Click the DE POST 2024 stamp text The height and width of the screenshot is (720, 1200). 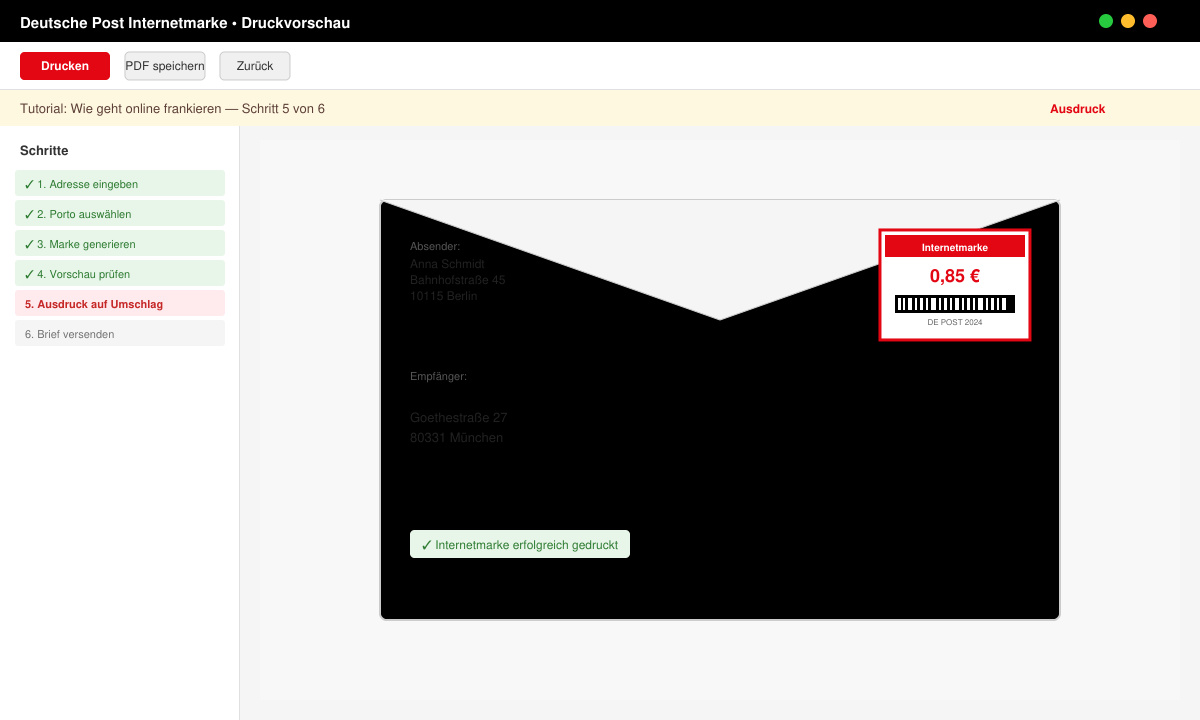tap(955, 323)
